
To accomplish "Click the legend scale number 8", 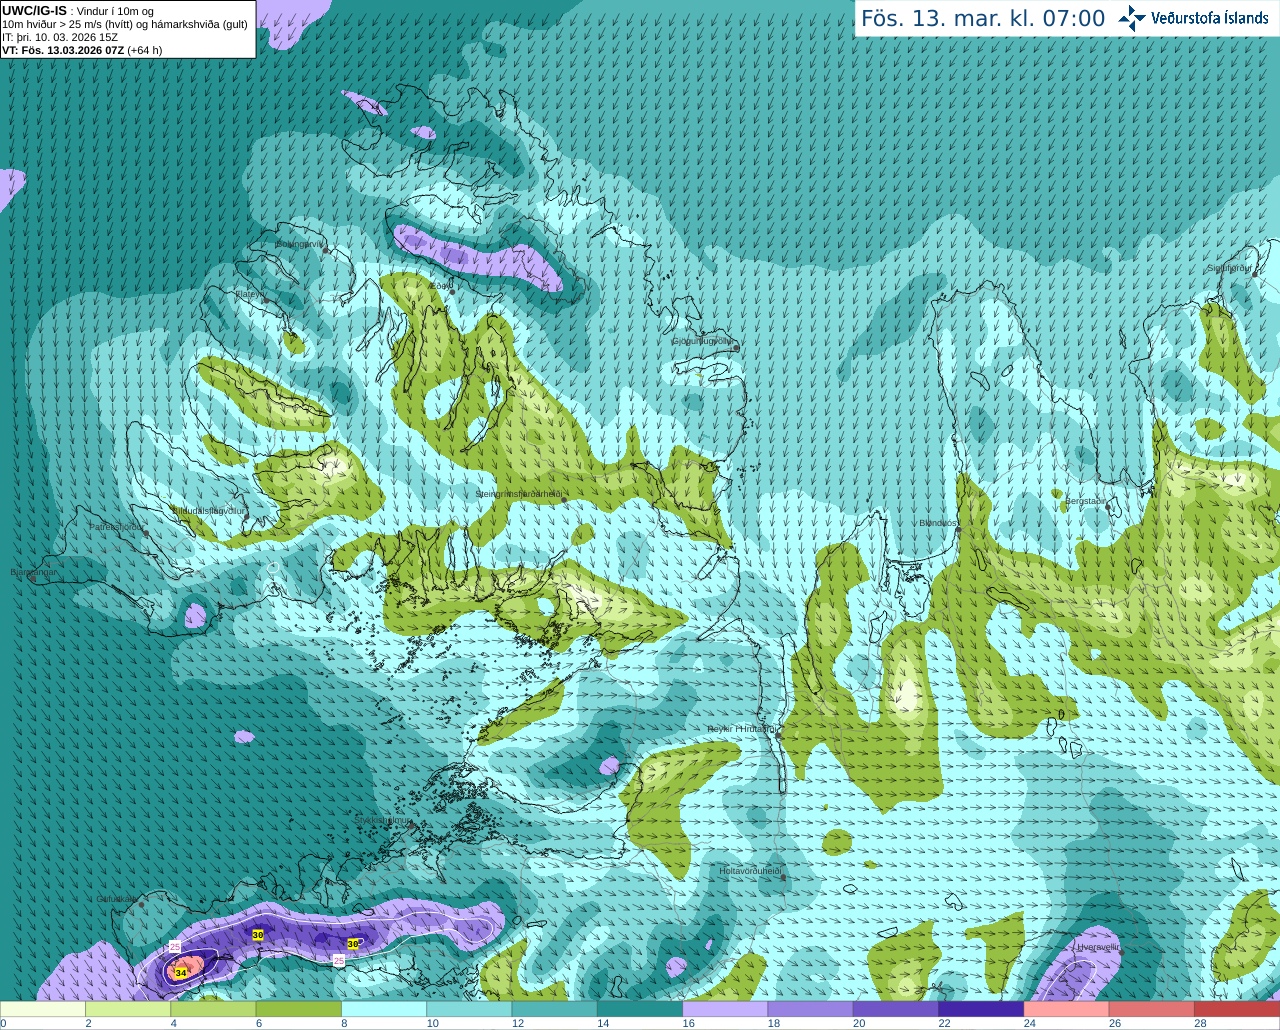I will tap(344, 1023).
